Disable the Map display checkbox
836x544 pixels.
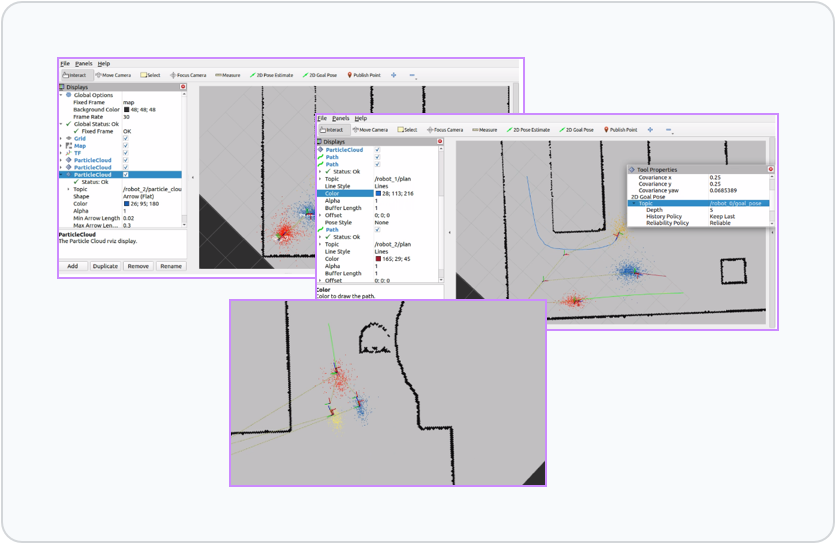pyautogui.click(x=125, y=145)
